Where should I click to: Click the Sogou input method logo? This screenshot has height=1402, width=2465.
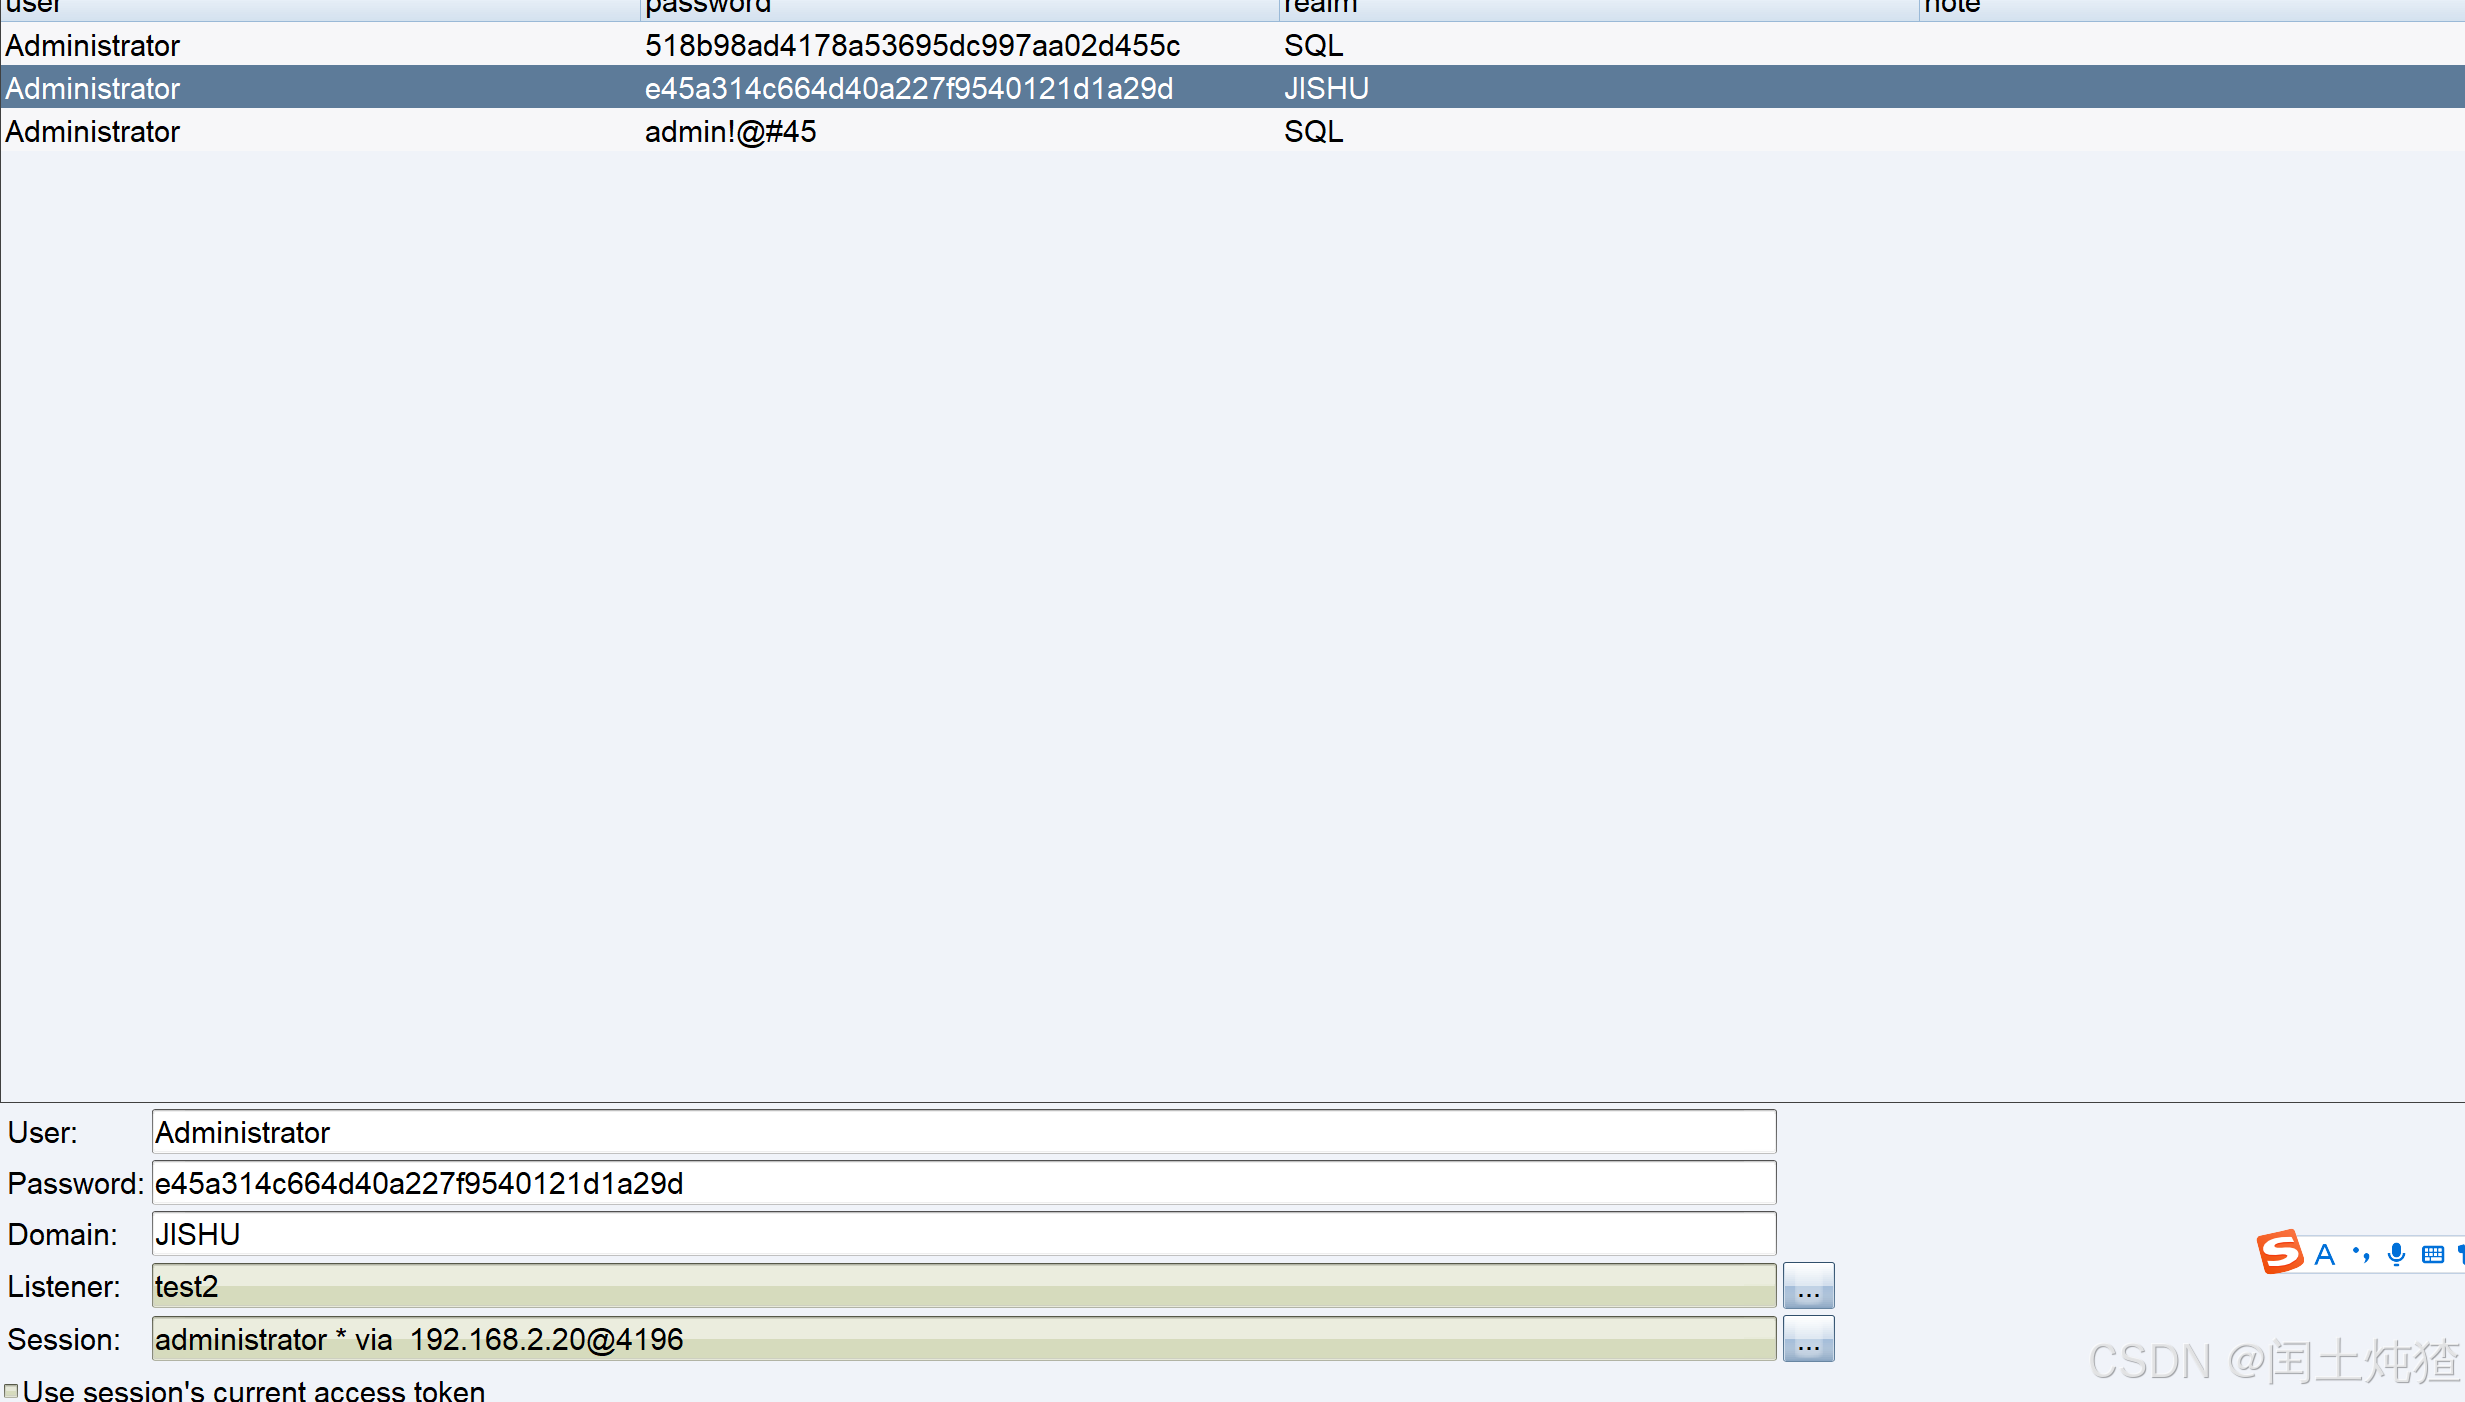pos(2279,1252)
